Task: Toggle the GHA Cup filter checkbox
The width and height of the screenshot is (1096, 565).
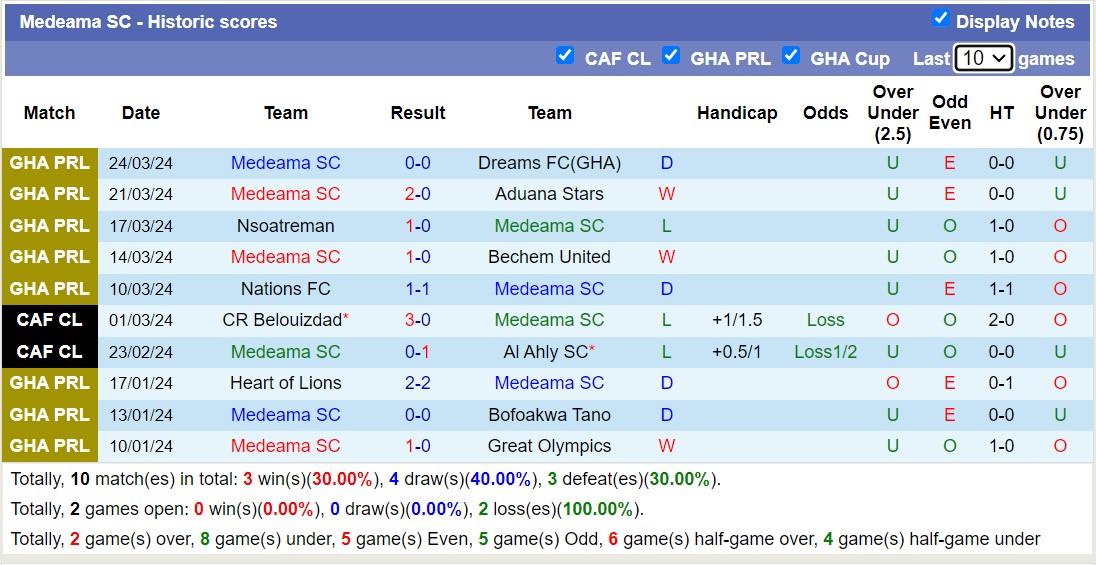Action: 791,55
